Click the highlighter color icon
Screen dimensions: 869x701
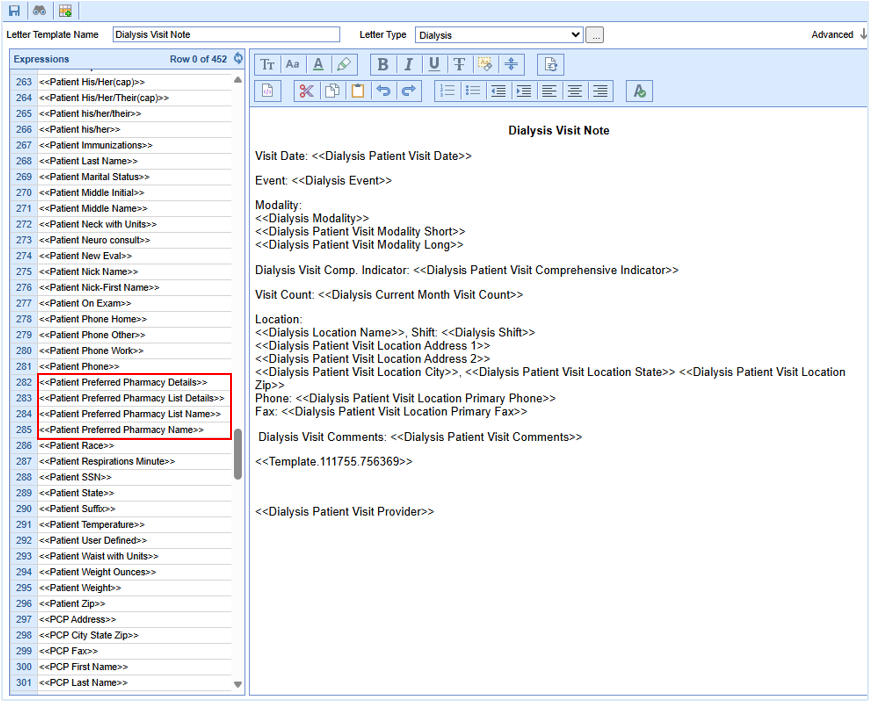344,65
